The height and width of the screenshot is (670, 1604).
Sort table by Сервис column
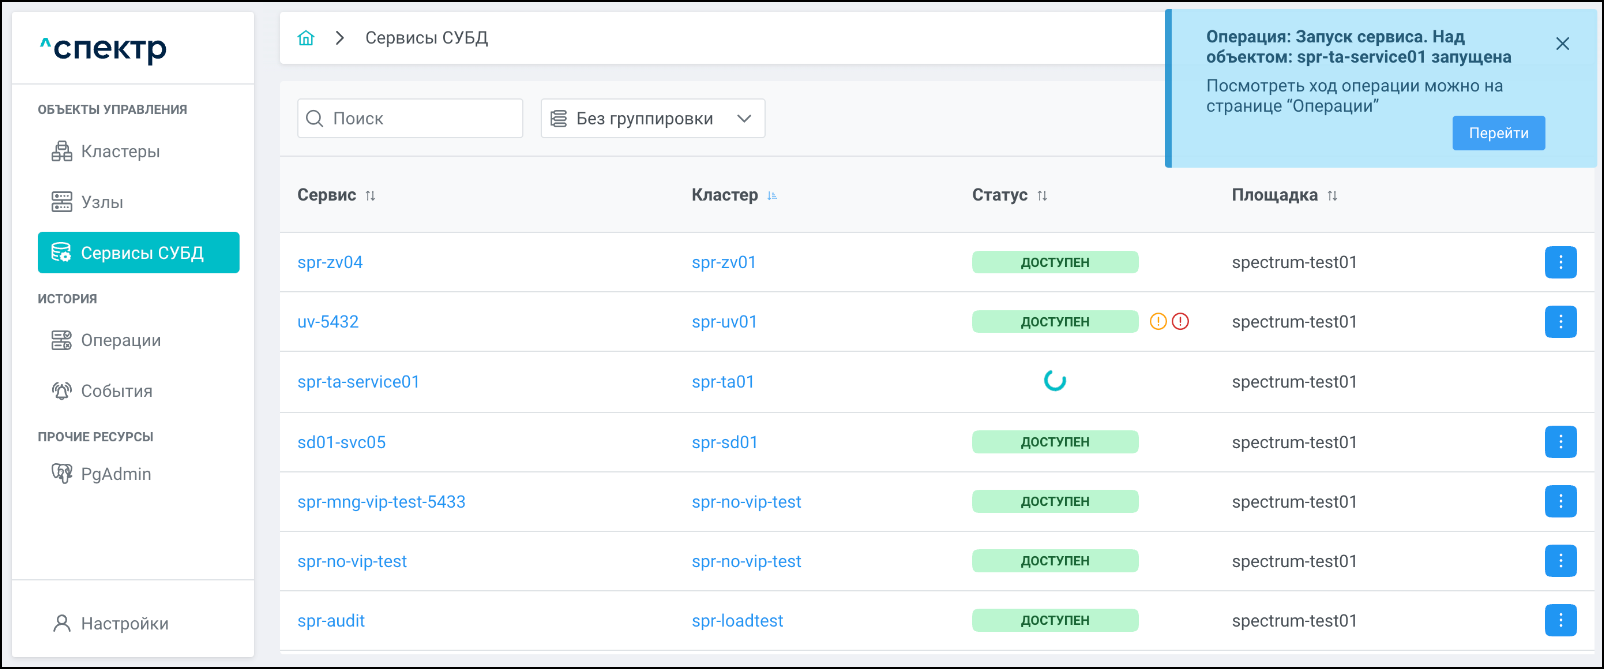(370, 196)
